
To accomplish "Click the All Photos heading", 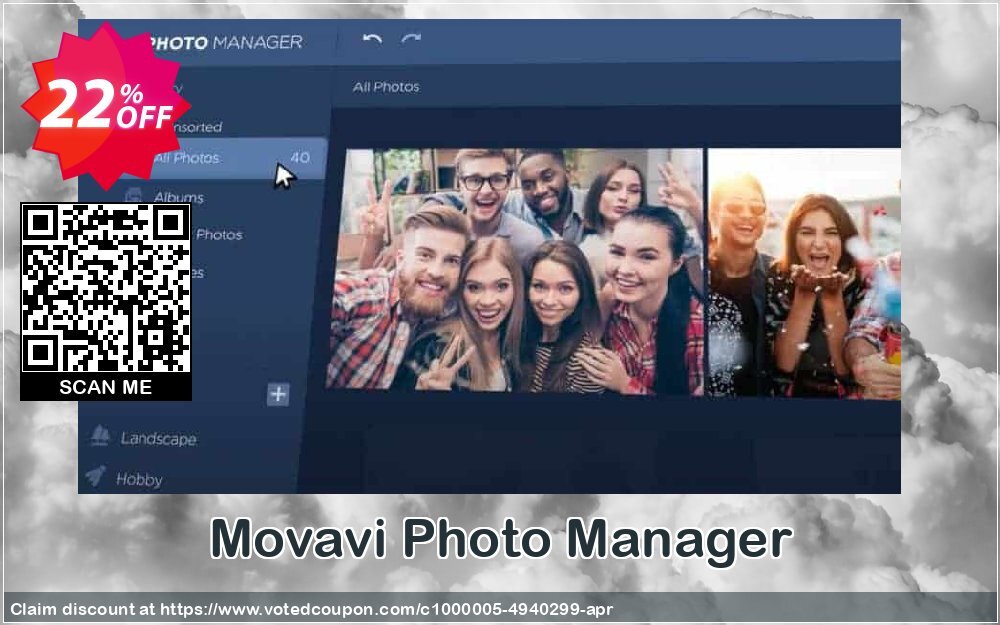I will pyautogui.click(x=386, y=87).
